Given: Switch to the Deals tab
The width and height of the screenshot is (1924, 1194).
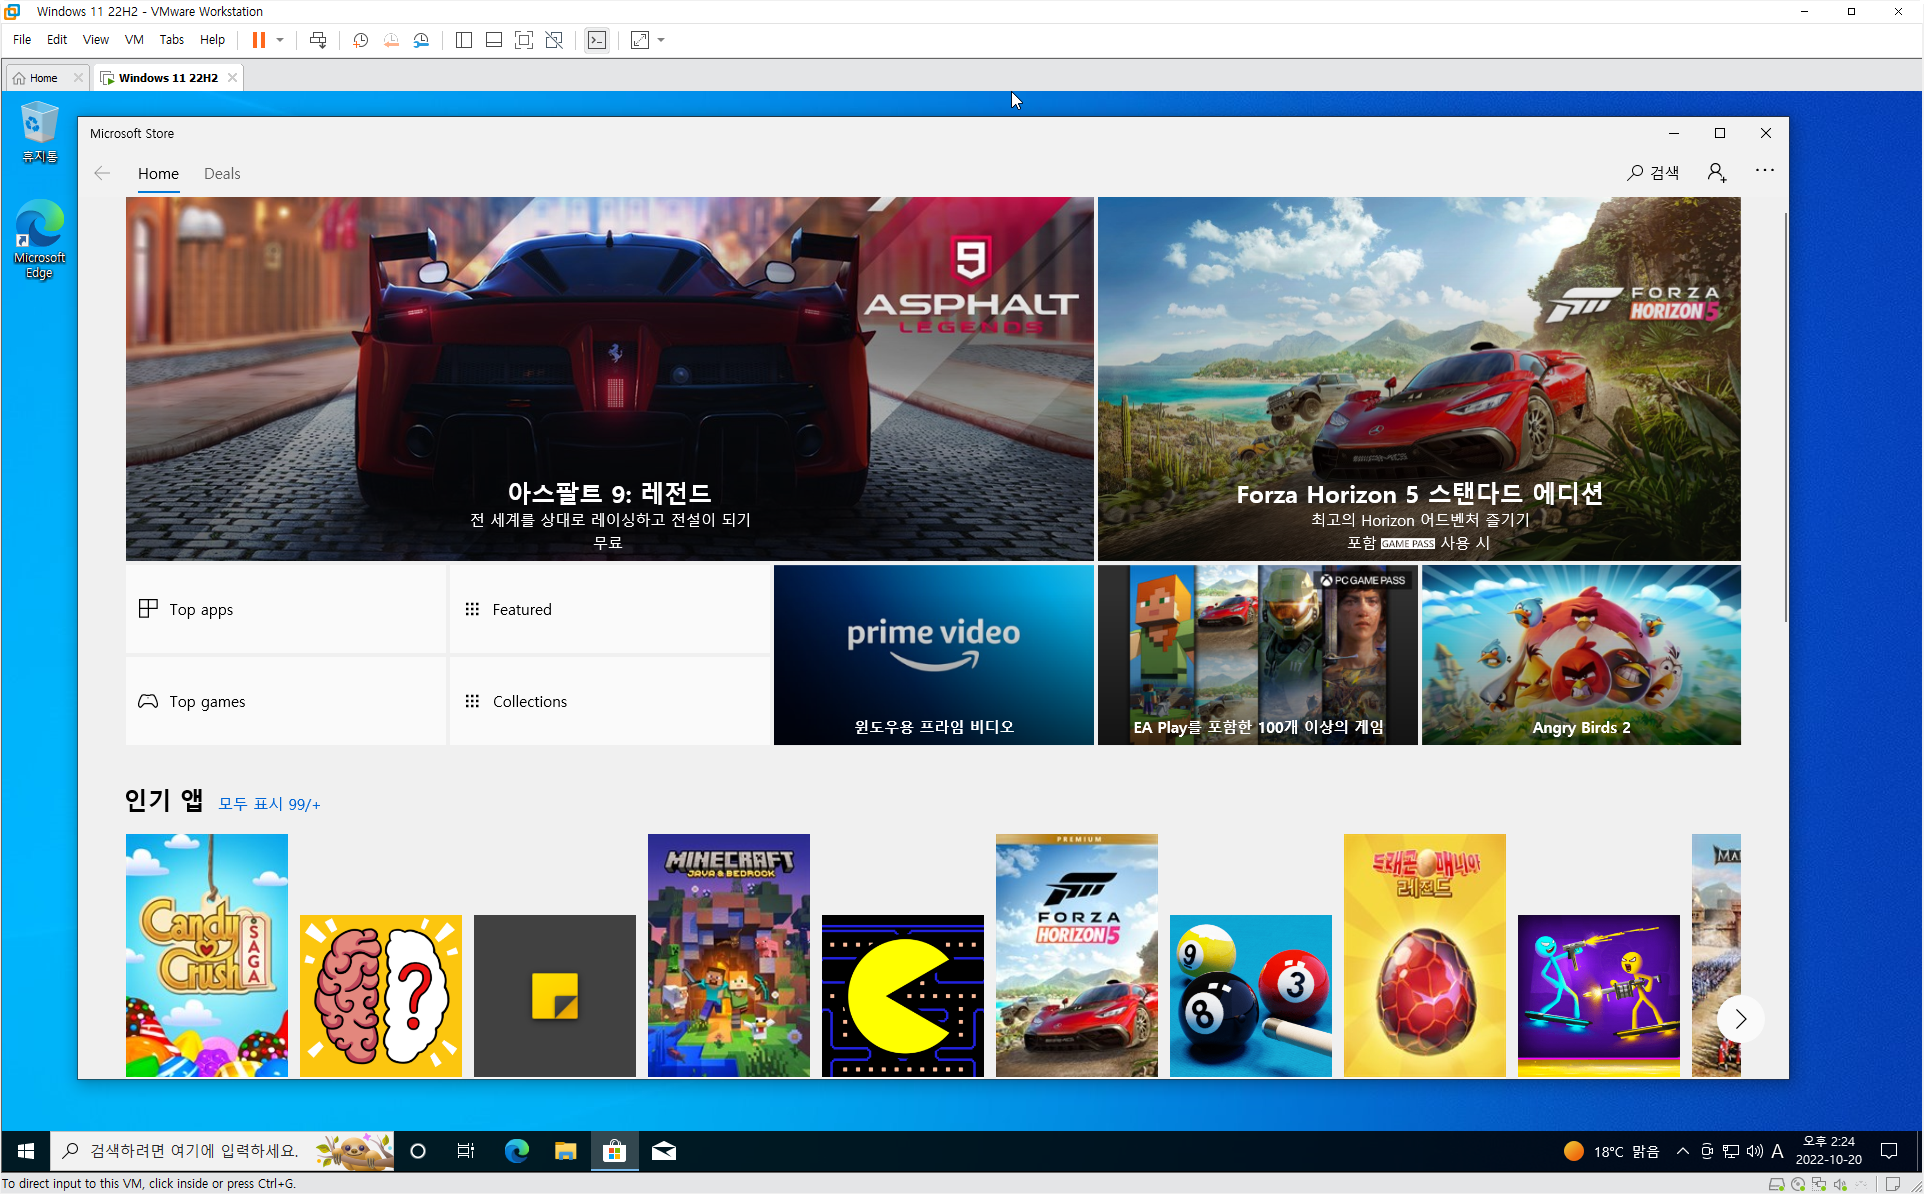Looking at the screenshot, I should pos(222,173).
